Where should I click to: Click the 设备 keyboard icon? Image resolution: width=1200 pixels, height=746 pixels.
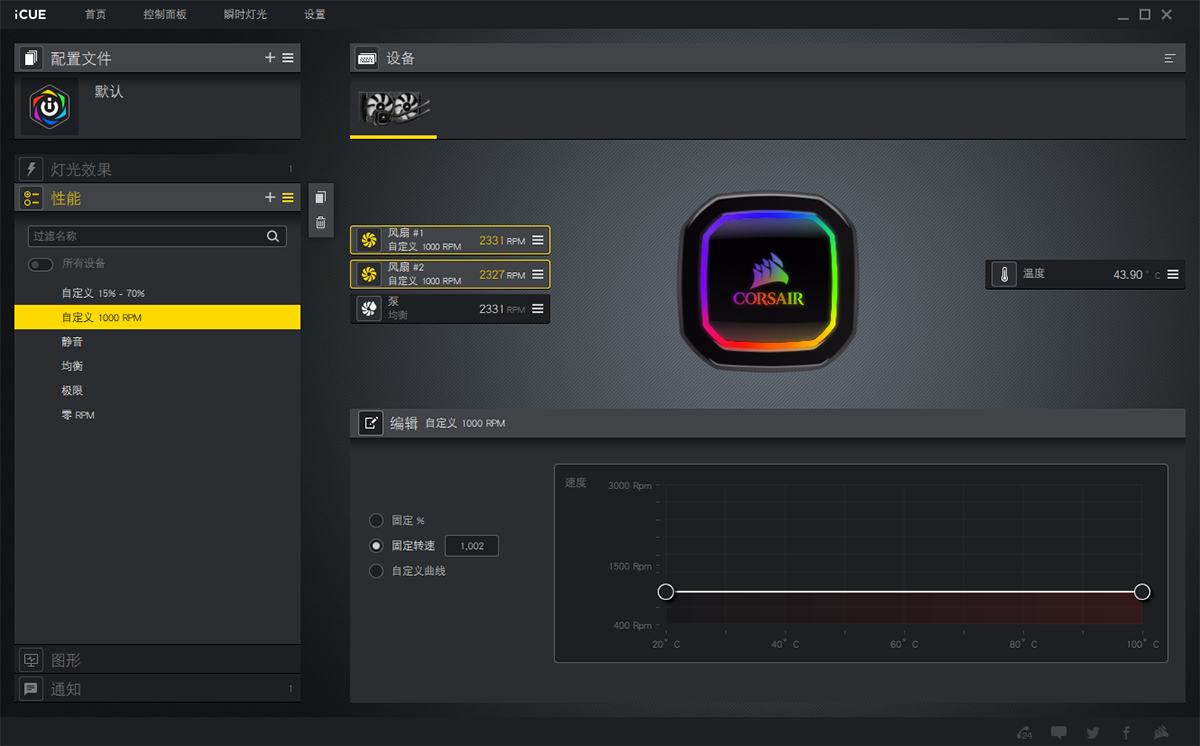tap(367, 58)
